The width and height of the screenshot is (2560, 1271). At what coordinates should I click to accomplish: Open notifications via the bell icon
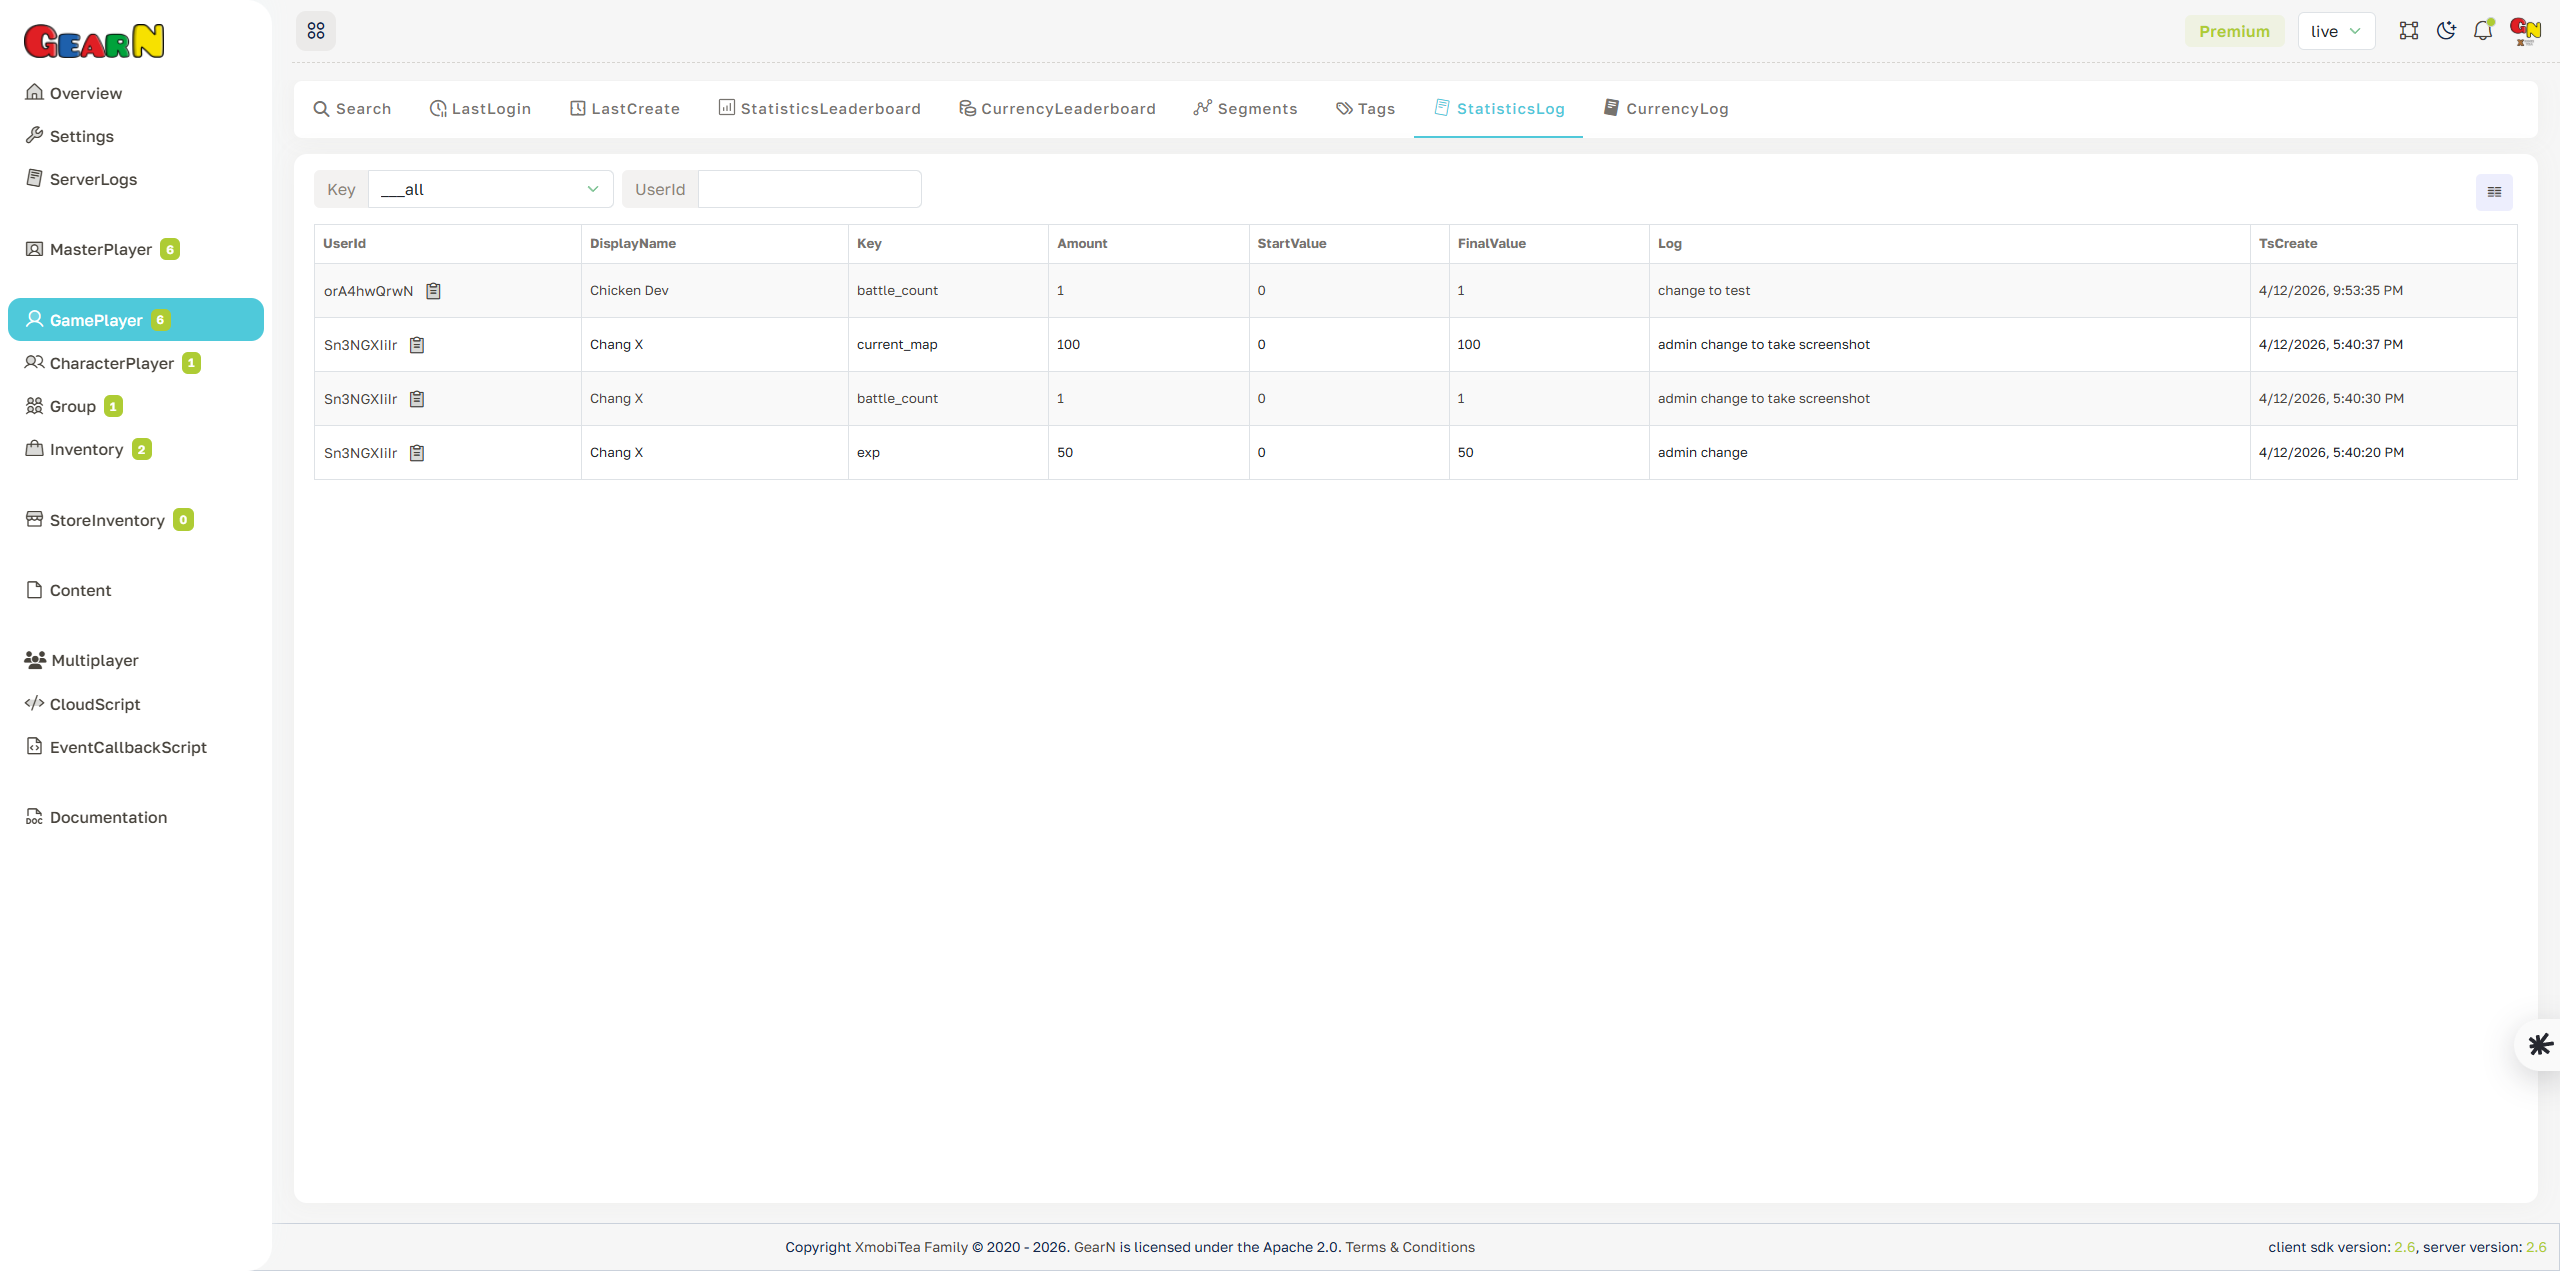click(x=2483, y=31)
